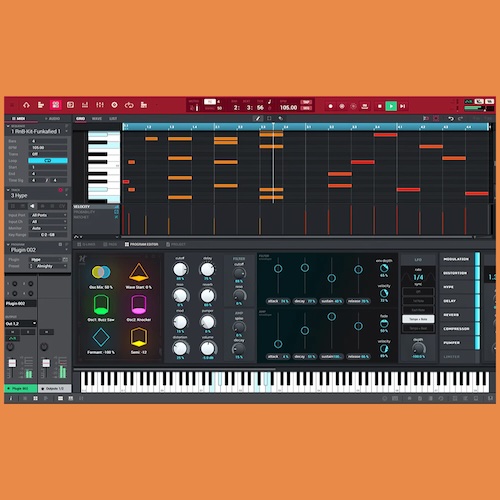This screenshot has width=500, height=500.
Task: Toggle the red track record-arm circle
Action: (x=60, y=190)
